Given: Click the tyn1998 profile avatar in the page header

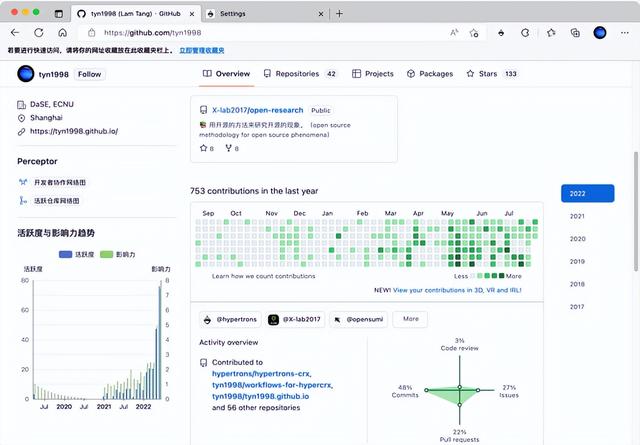Looking at the screenshot, I should 26,73.
